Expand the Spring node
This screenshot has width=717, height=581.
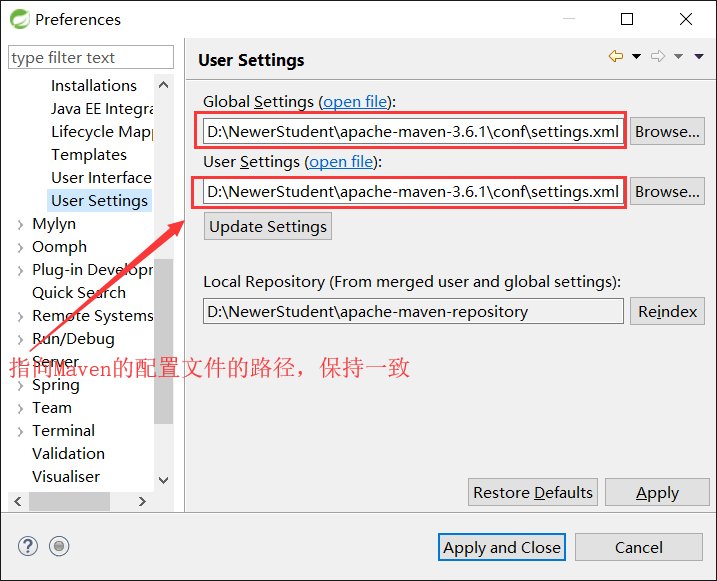click(20, 385)
